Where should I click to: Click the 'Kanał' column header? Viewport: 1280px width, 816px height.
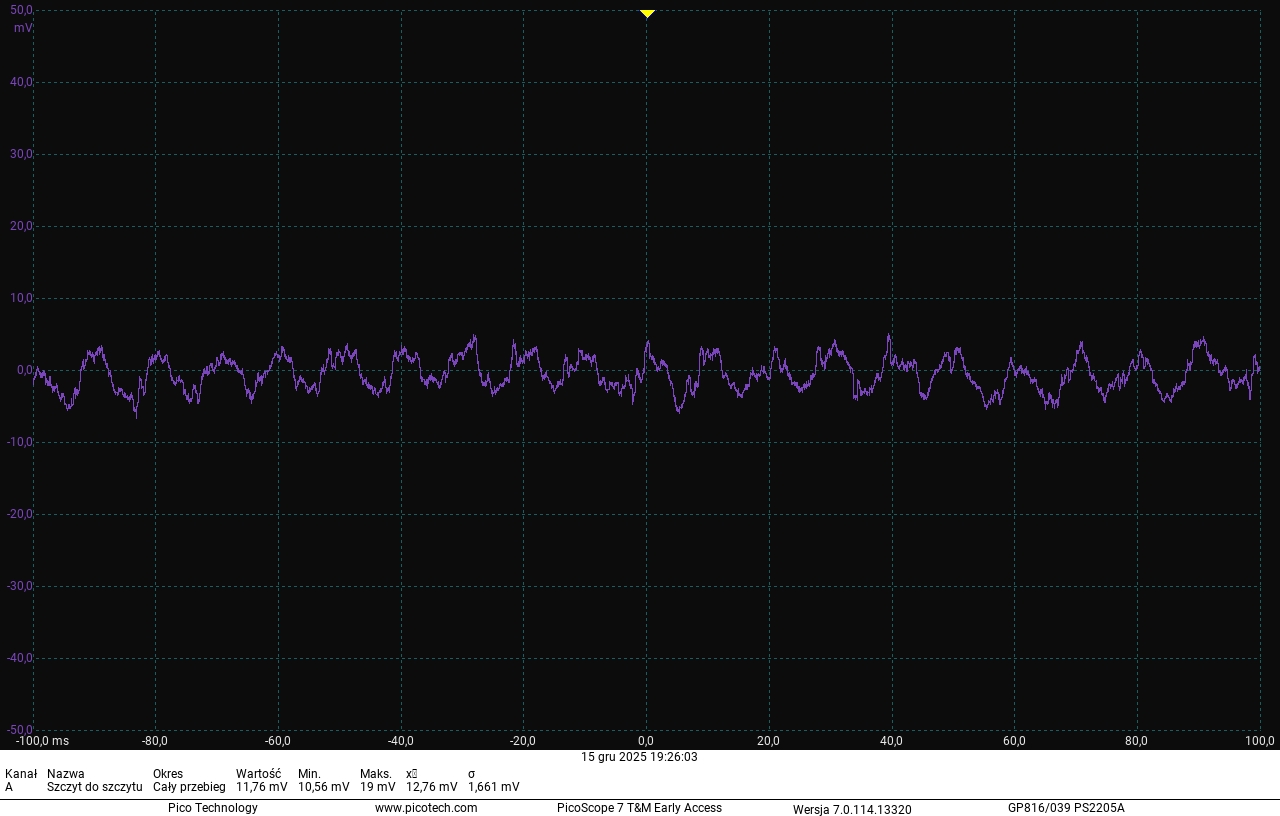point(21,774)
